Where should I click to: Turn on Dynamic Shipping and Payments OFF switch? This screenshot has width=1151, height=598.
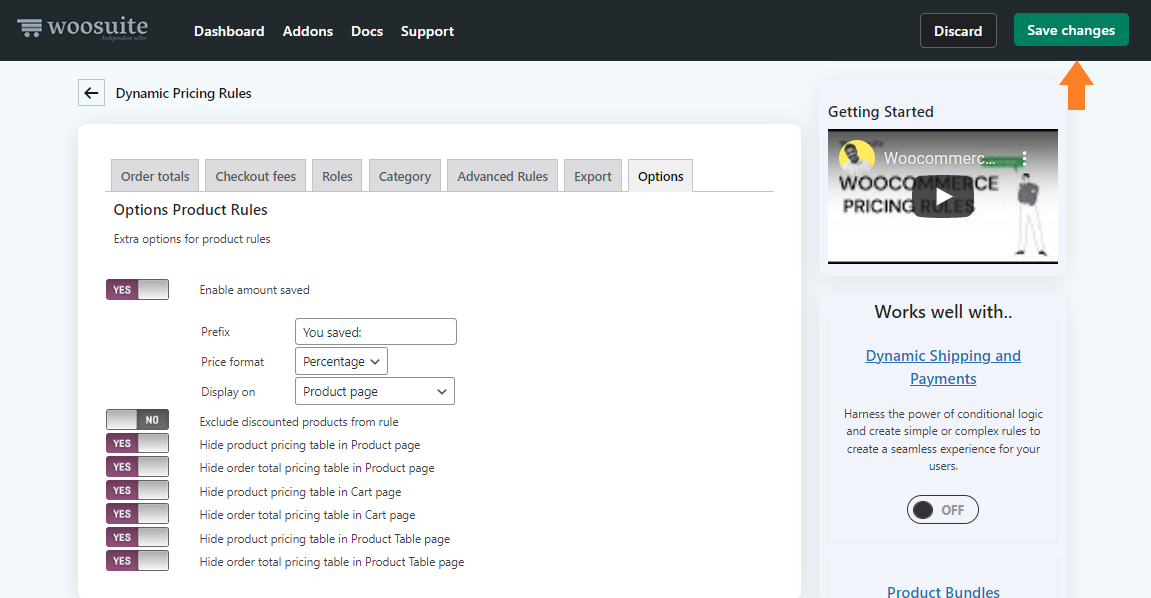click(943, 510)
